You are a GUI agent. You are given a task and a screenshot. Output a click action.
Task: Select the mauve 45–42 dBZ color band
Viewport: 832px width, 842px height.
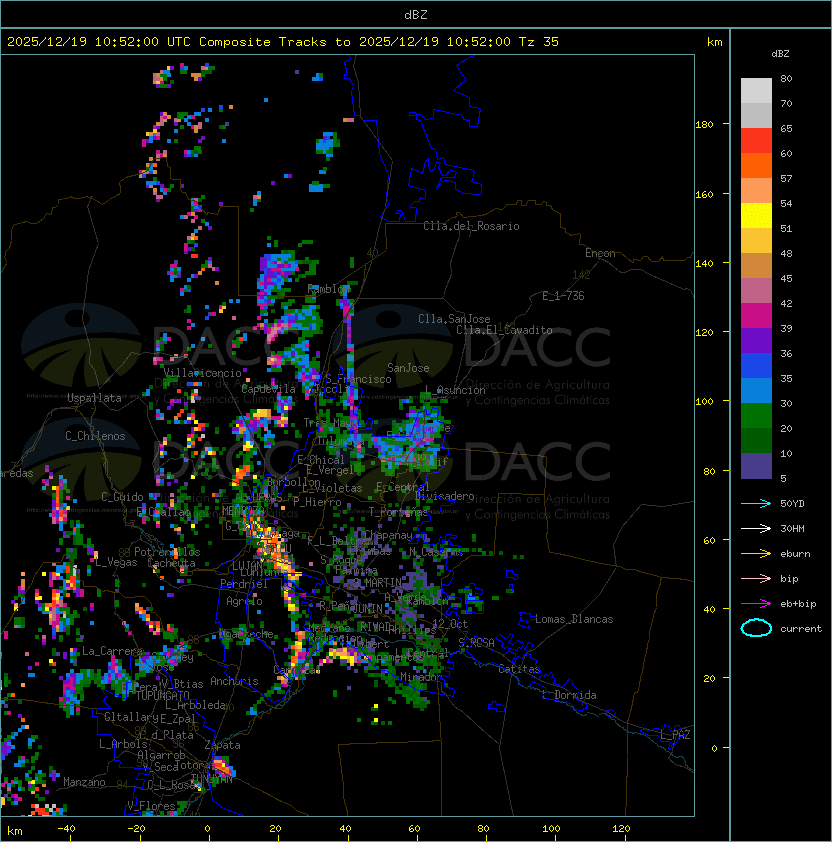(756, 291)
